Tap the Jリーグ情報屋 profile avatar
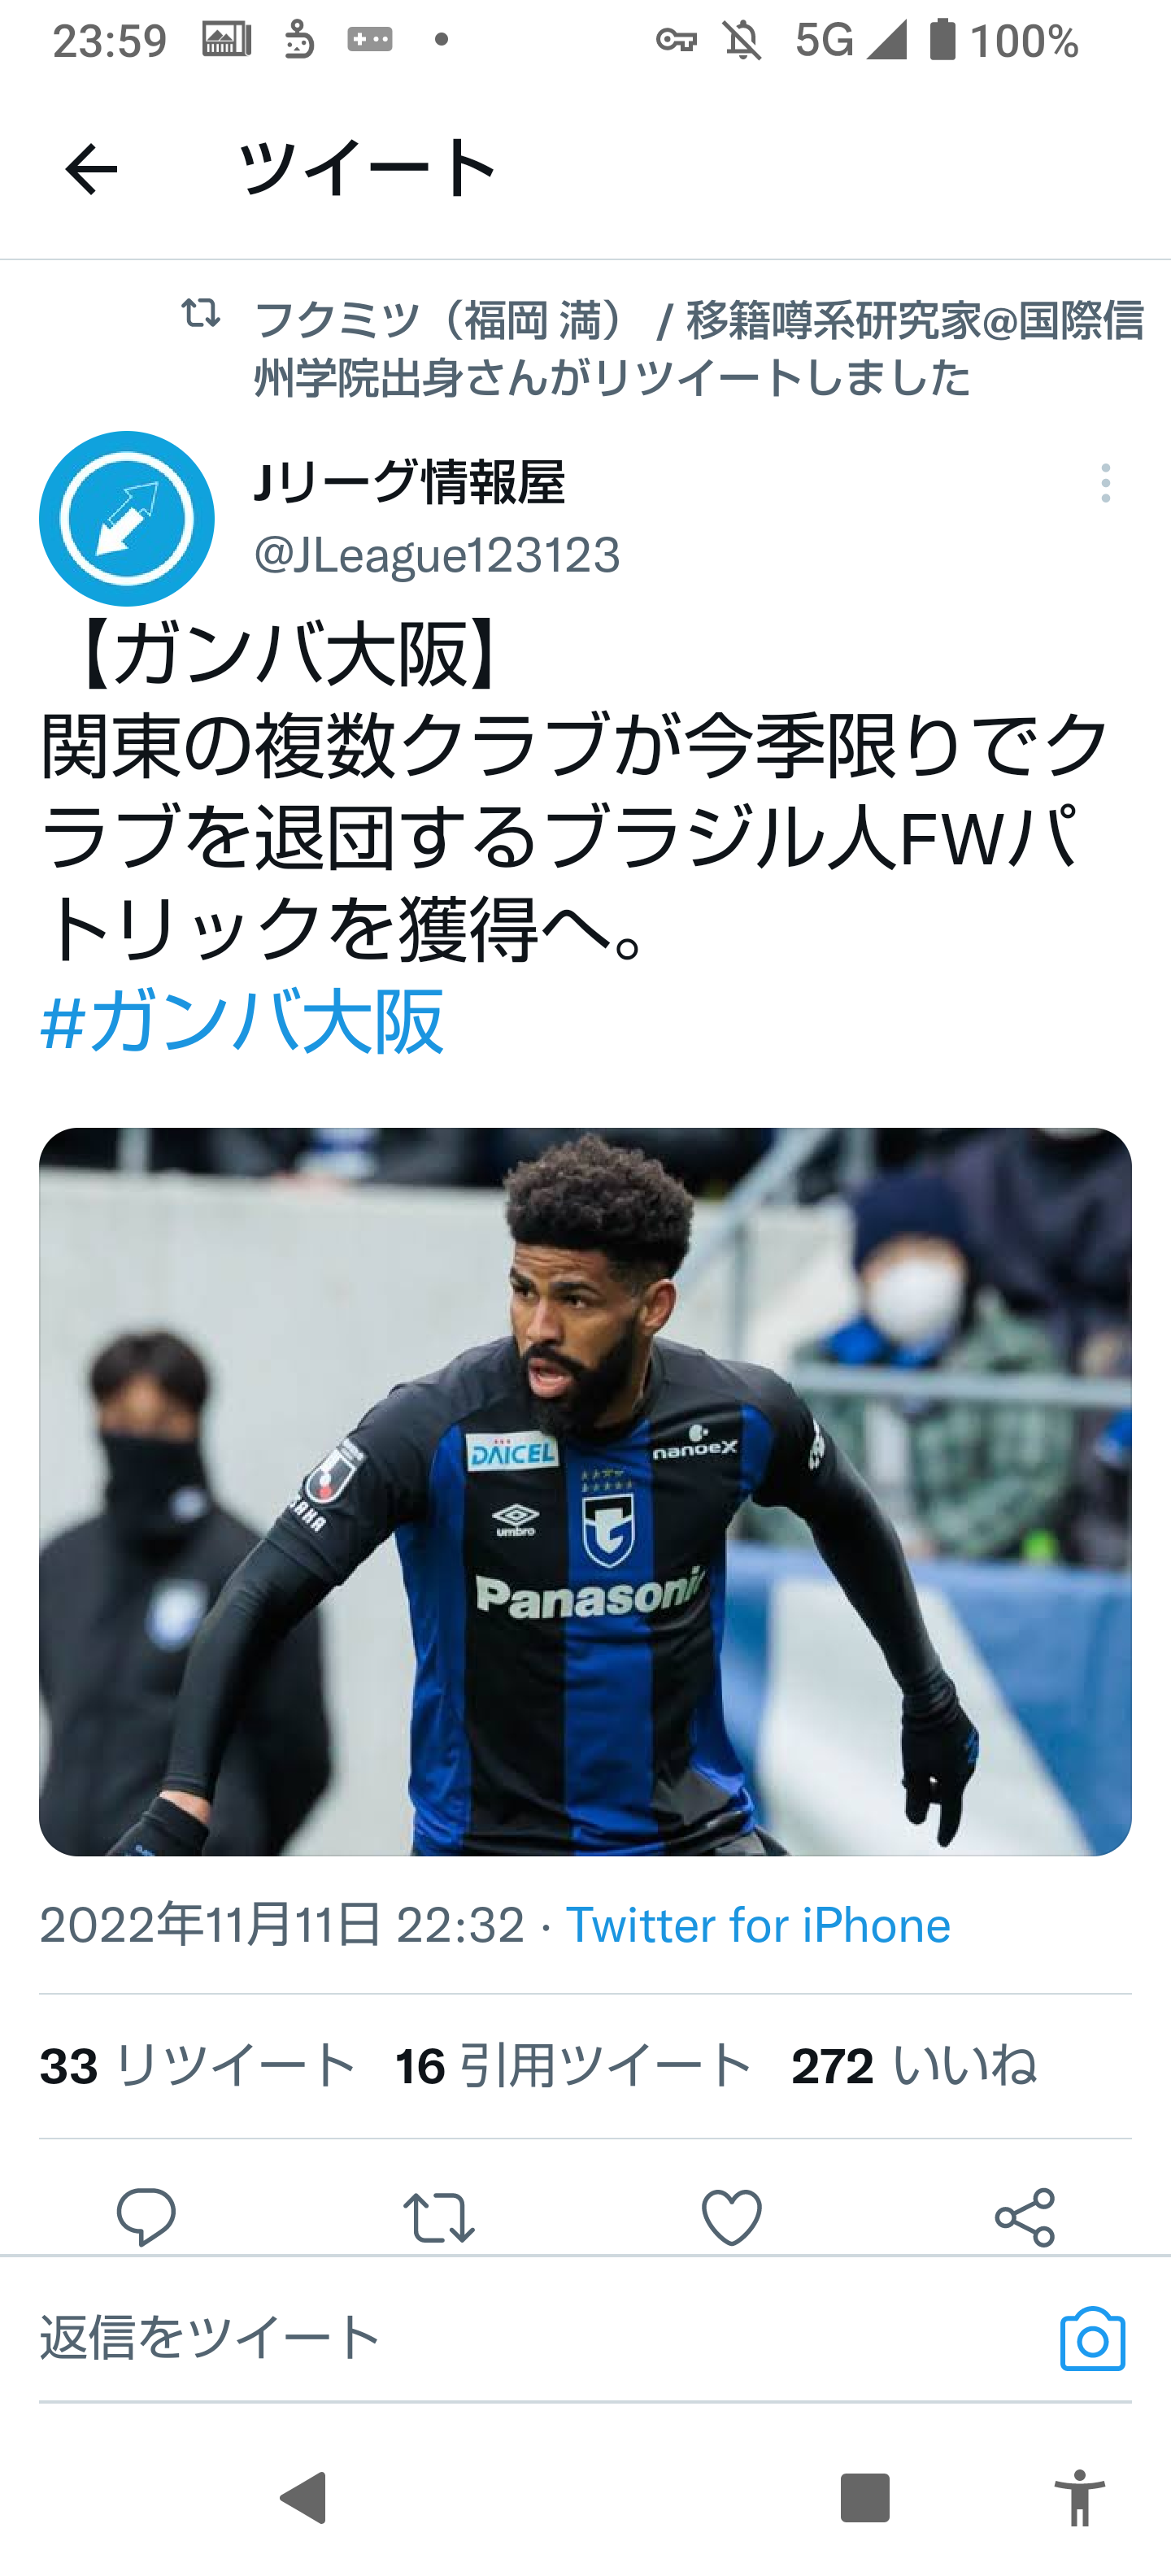The height and width of the screenshot is (2576, 1171). click(127, 518)
